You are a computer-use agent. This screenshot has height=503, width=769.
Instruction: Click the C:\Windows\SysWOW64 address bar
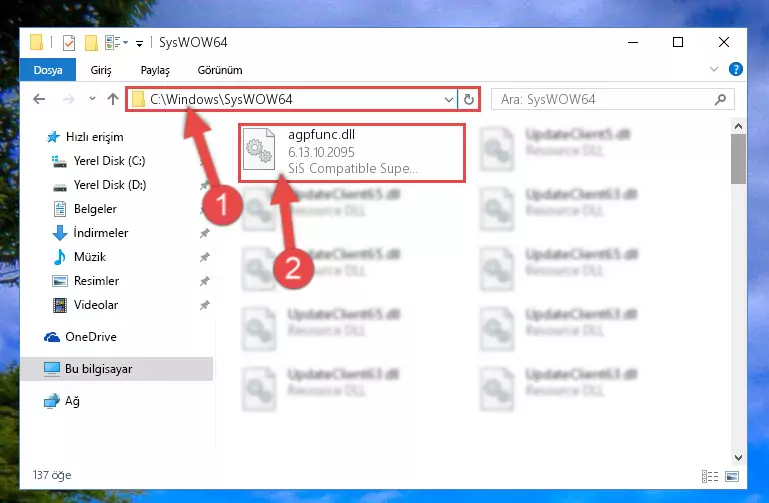tap(292, 100)
